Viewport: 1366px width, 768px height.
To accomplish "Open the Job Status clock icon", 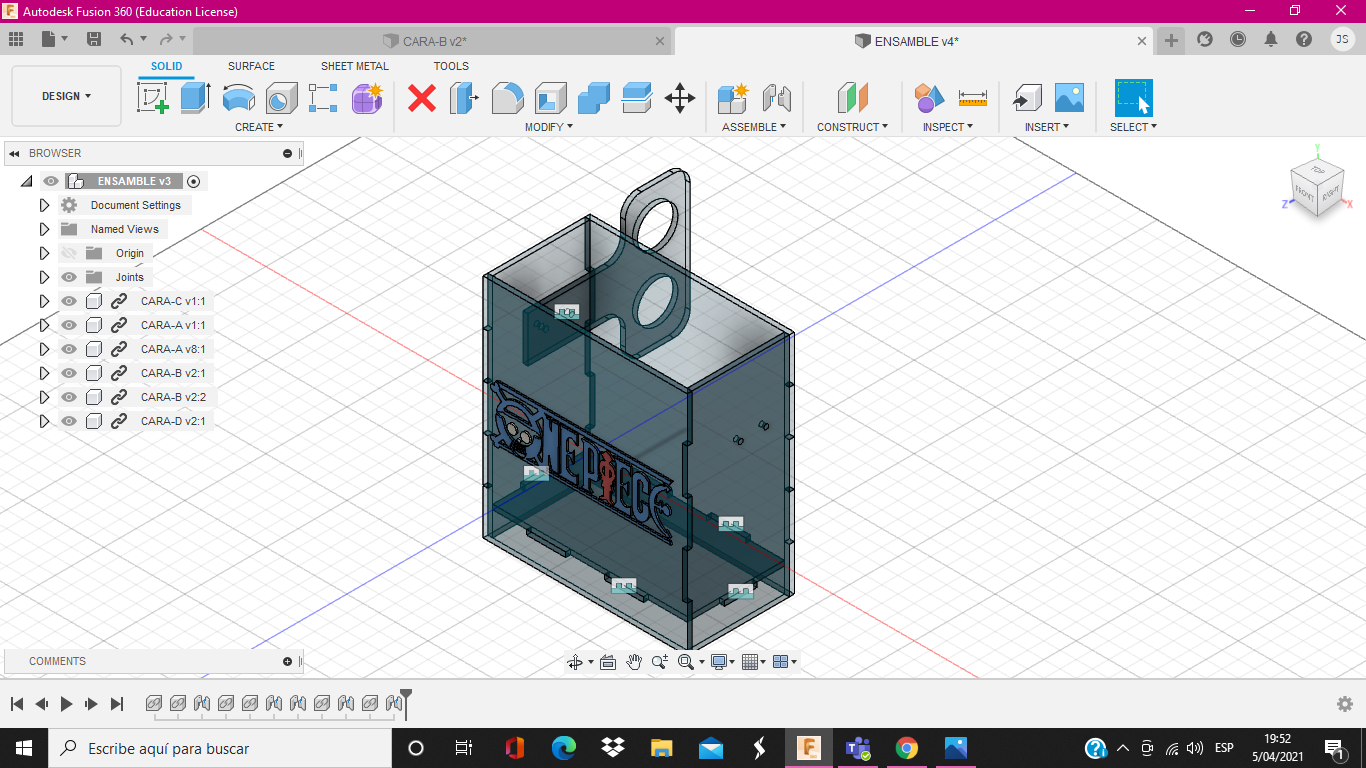I will (1238, 39).
